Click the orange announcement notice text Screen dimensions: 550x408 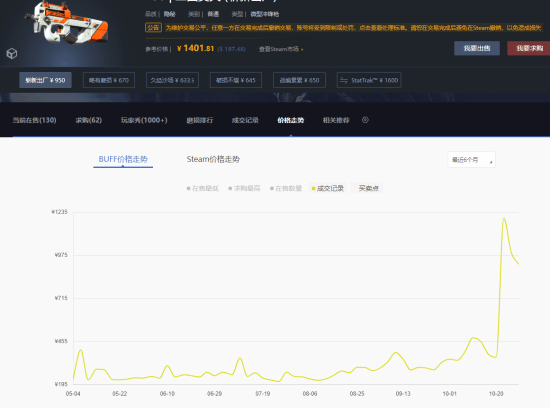pos(353,28)
